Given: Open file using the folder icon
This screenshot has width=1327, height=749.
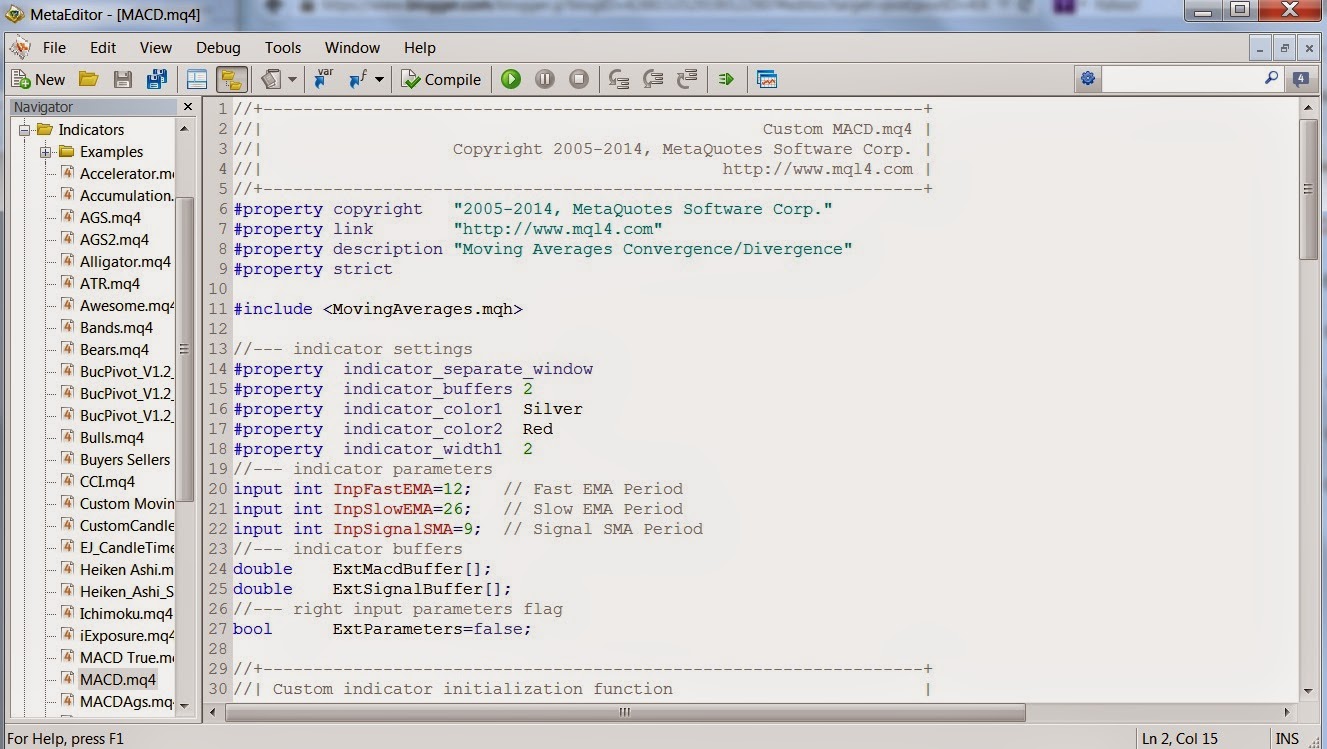Looking at the screenshot, I should tap(89, 79).
